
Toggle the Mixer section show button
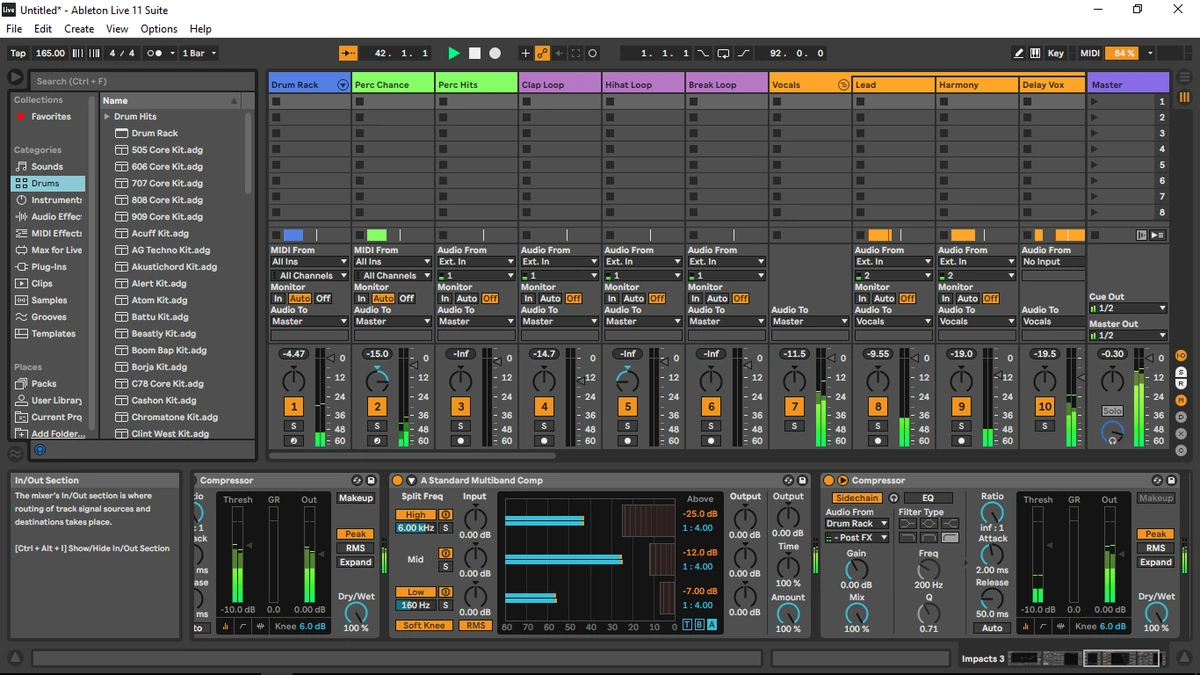1181,399
